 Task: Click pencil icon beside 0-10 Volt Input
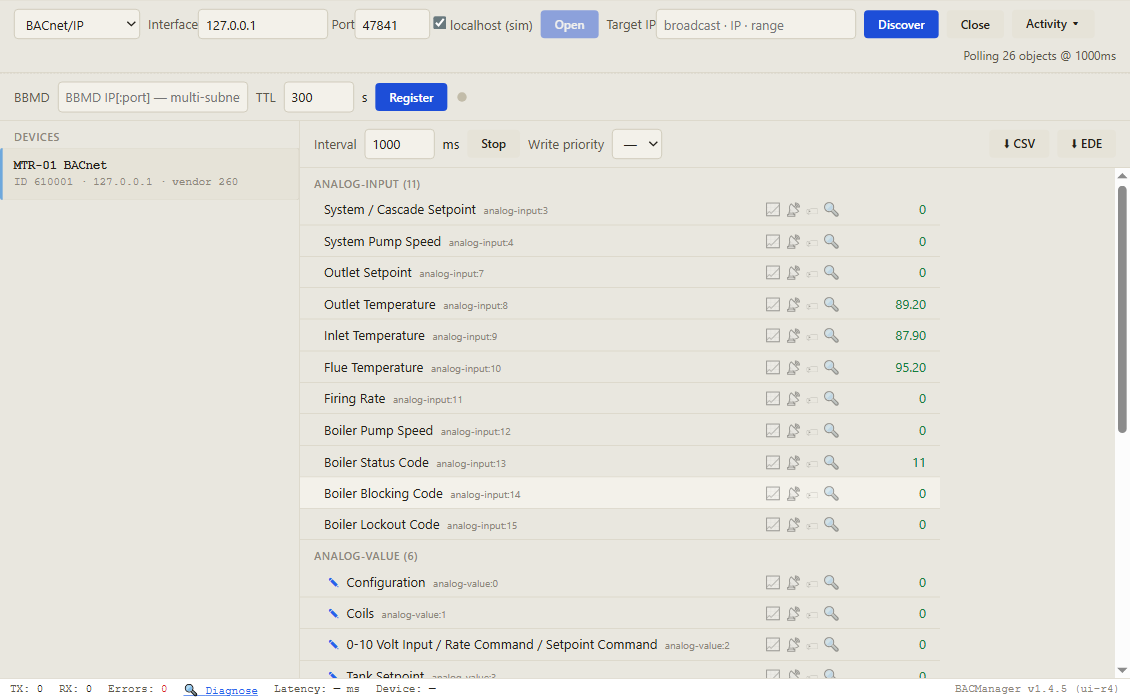pos(334,644)
